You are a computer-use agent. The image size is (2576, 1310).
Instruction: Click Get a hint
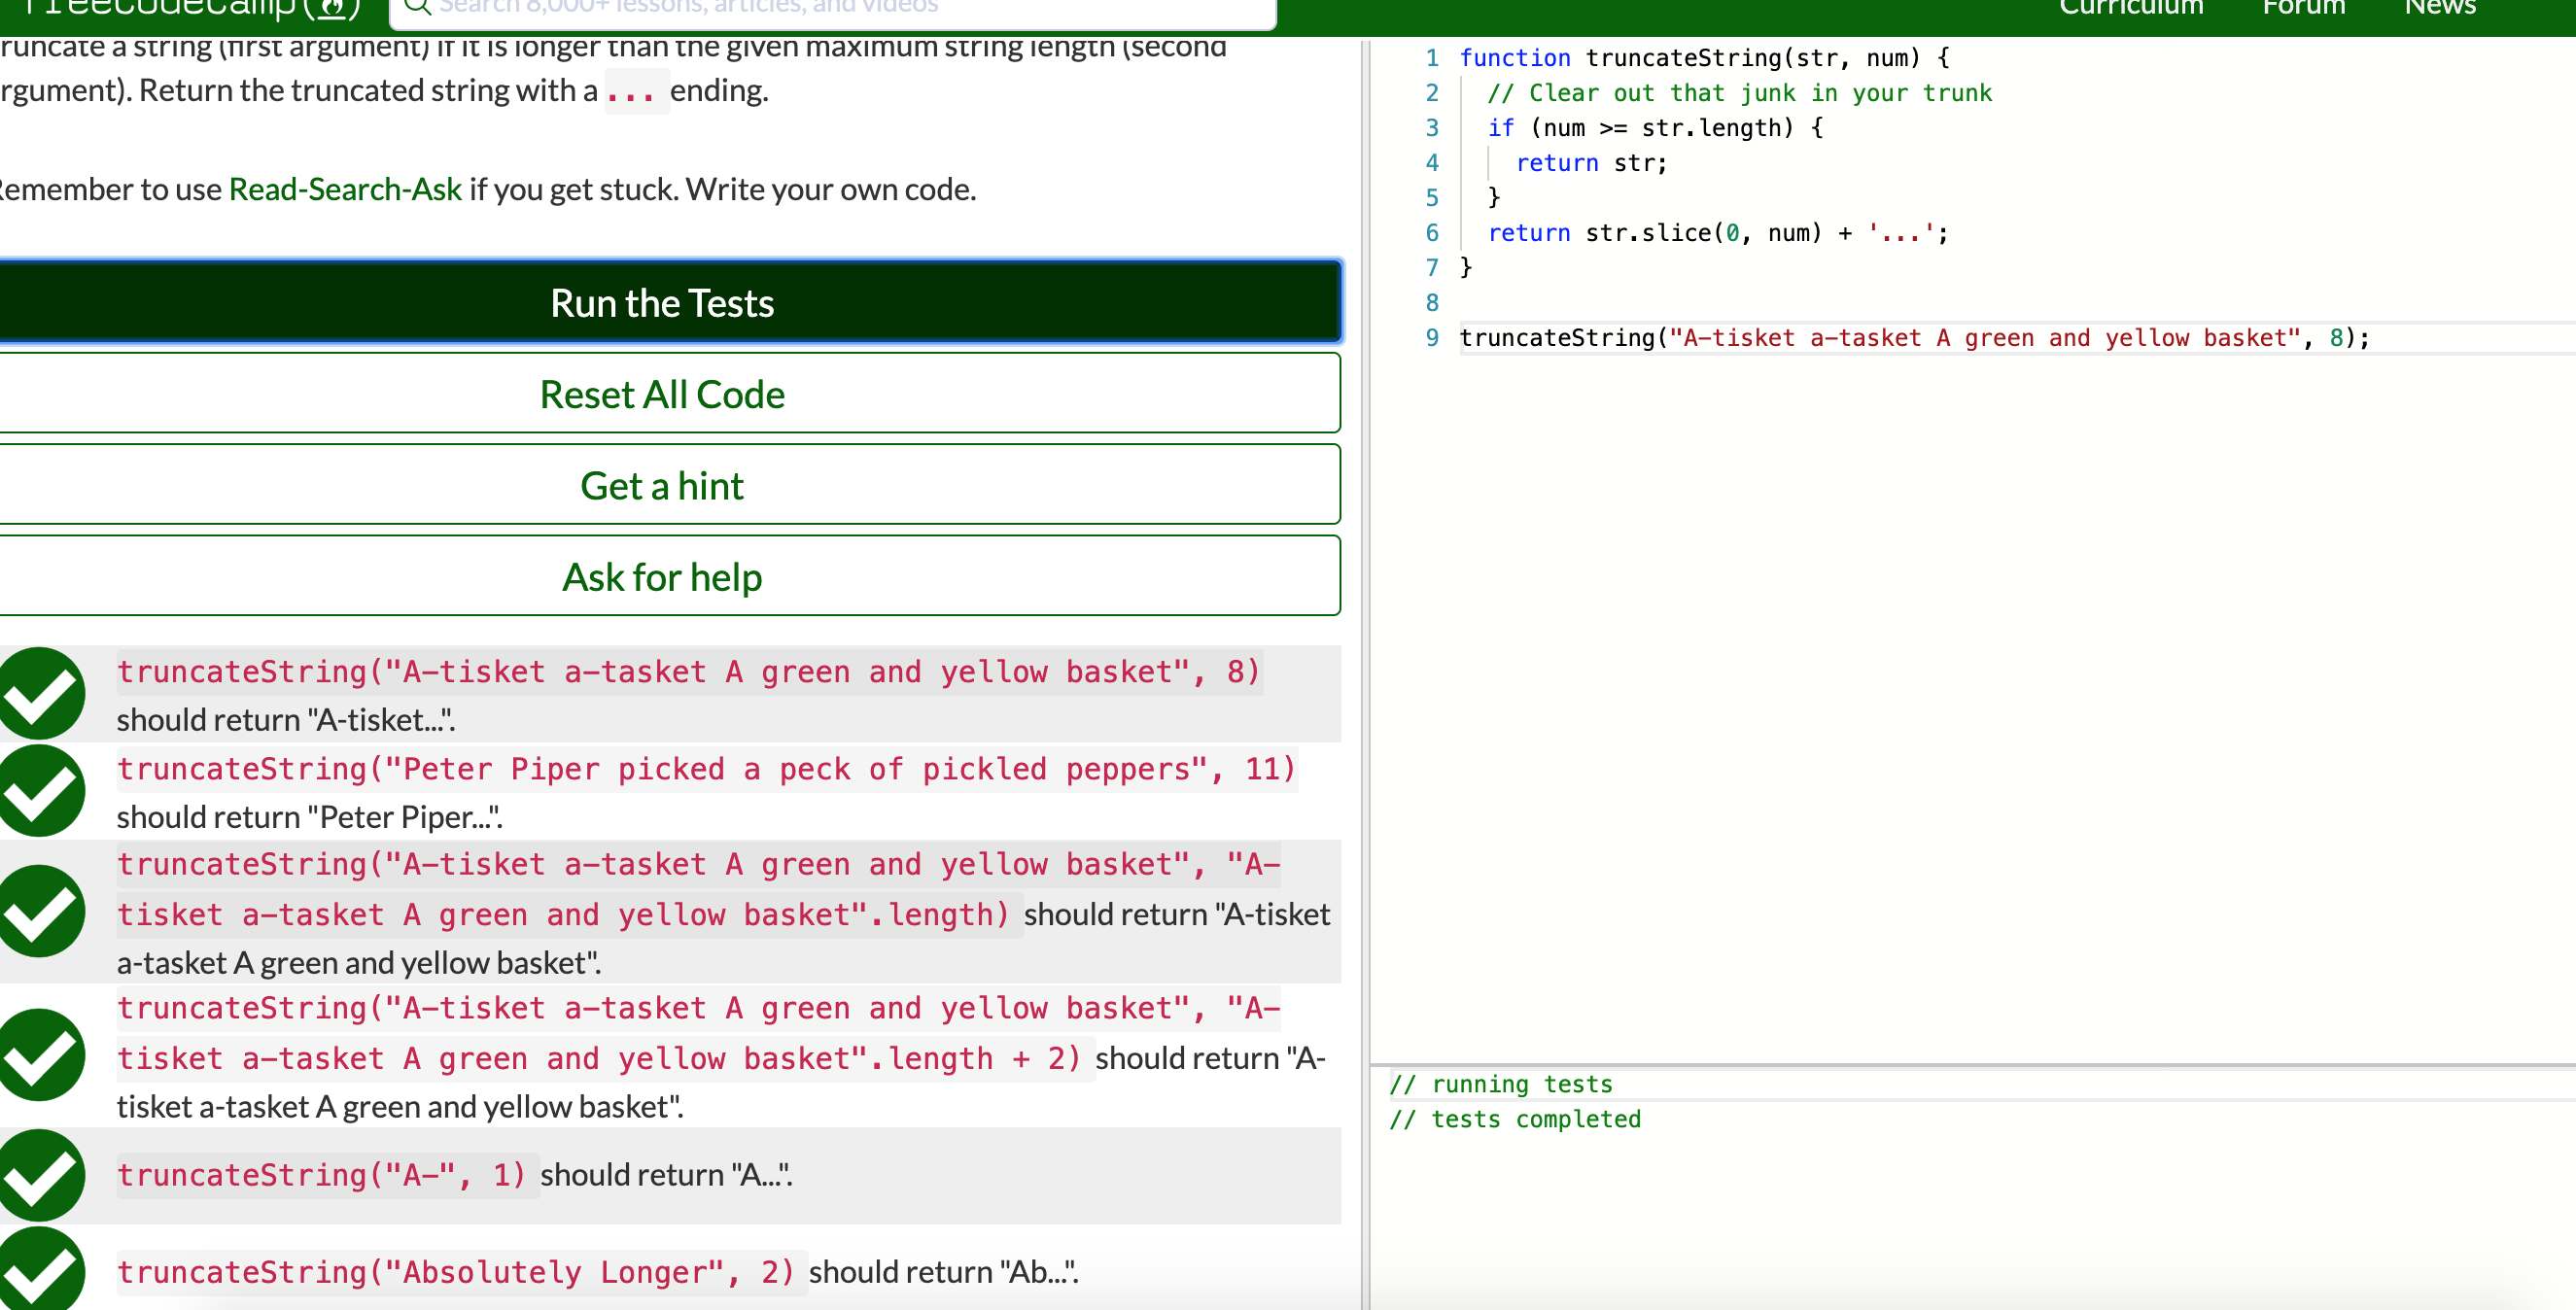661,485
